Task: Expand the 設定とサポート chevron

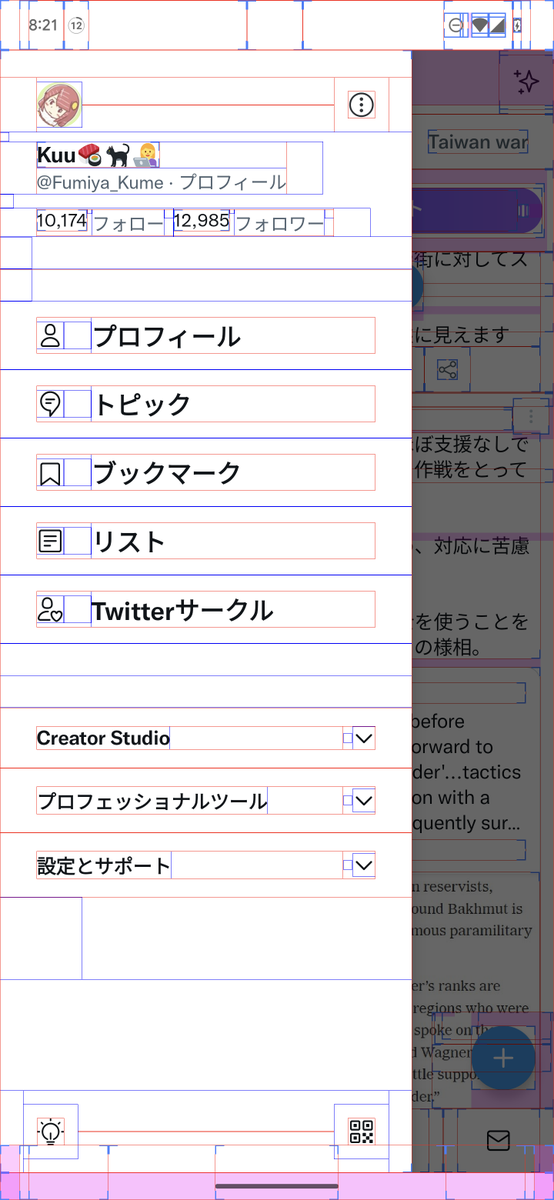Action: [x=364, y=865]
